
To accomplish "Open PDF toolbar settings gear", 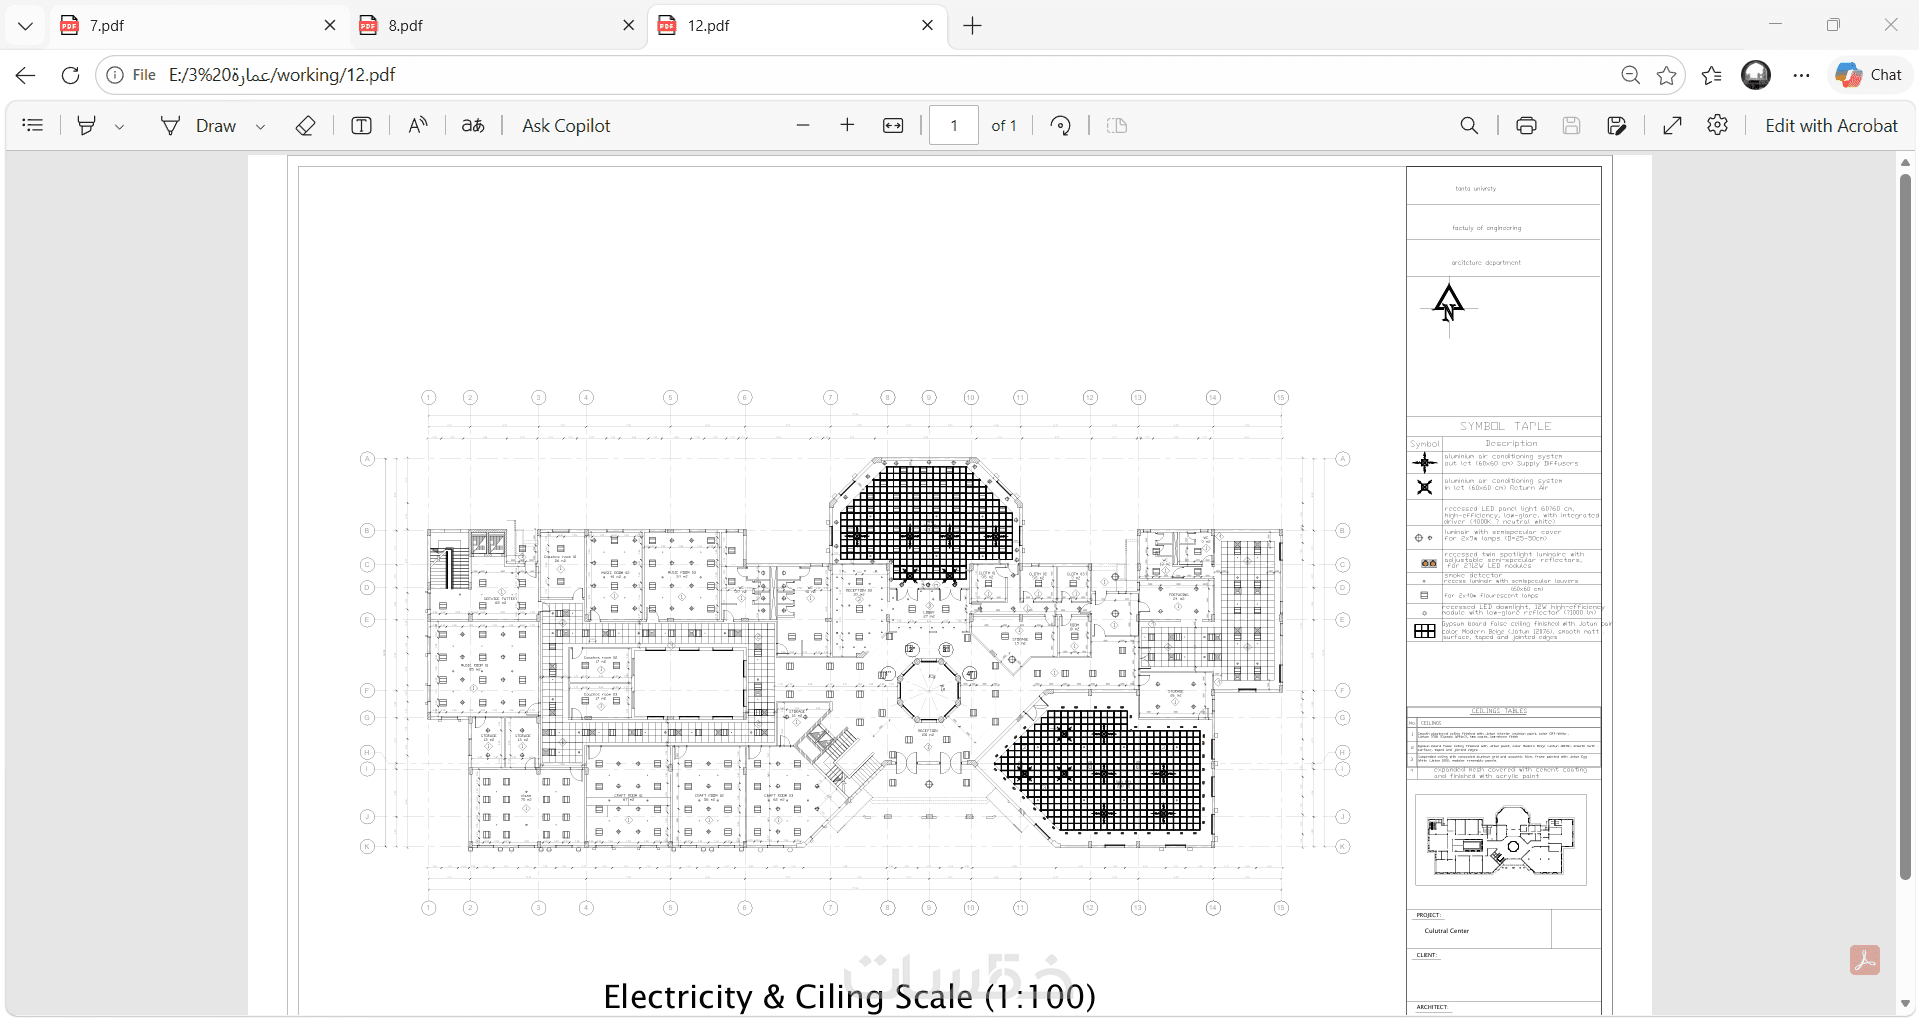I will tap(1717, 125).
